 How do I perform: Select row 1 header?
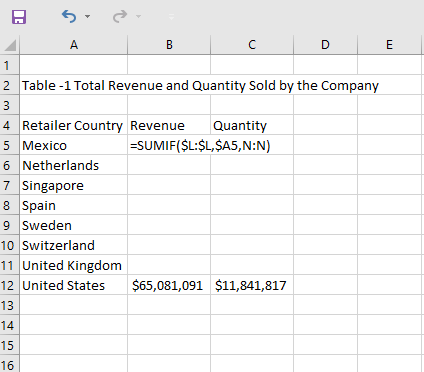point(9,65)
